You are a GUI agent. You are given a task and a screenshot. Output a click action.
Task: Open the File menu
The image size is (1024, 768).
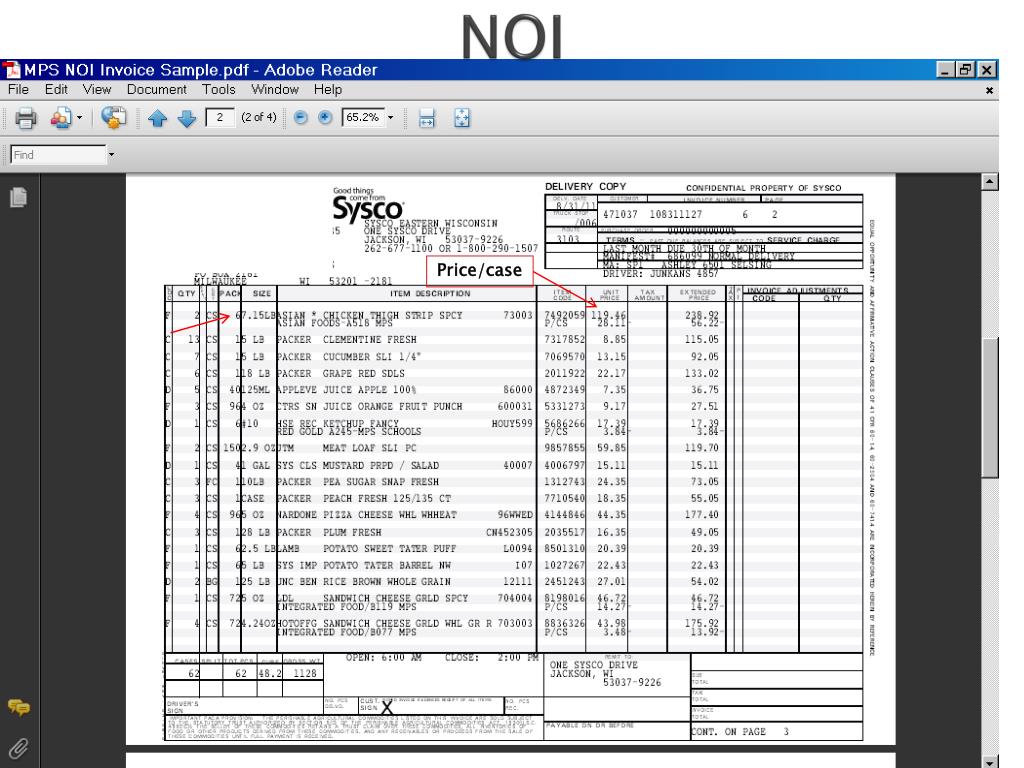click(x=18, y=89)
